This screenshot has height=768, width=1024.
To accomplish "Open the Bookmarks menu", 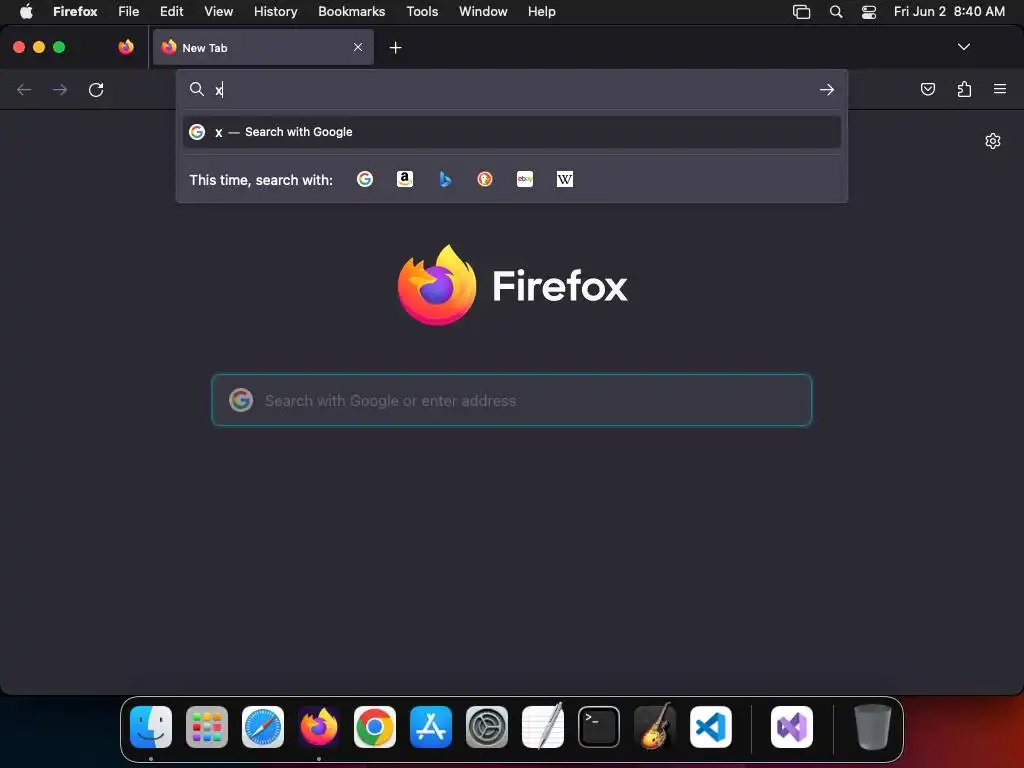I will point(351,11).
